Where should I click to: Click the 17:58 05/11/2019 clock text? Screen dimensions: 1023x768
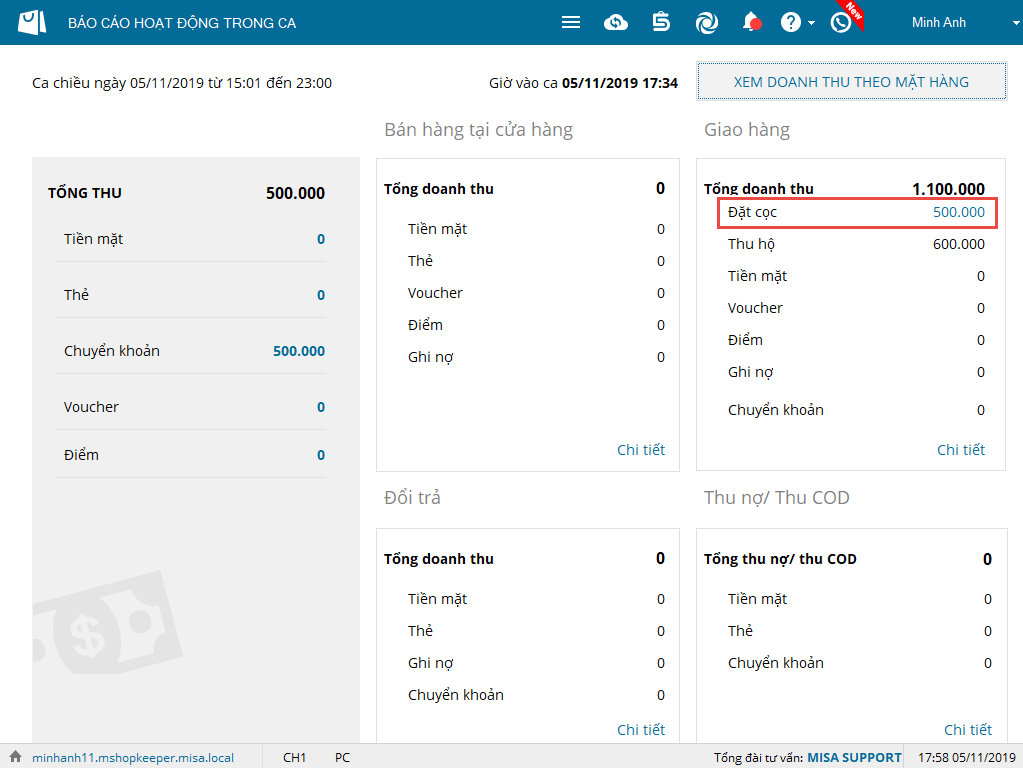coord(966,758)
